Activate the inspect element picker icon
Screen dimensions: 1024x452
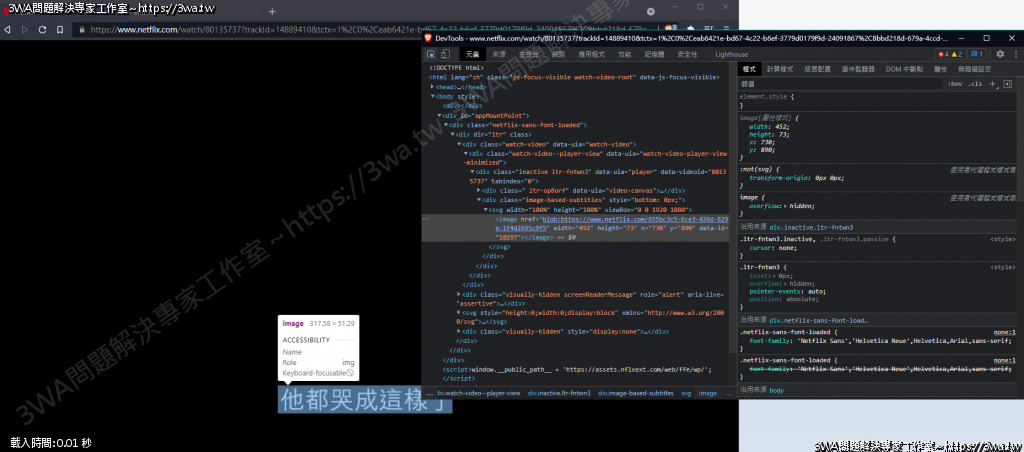(x=430, y=54)
